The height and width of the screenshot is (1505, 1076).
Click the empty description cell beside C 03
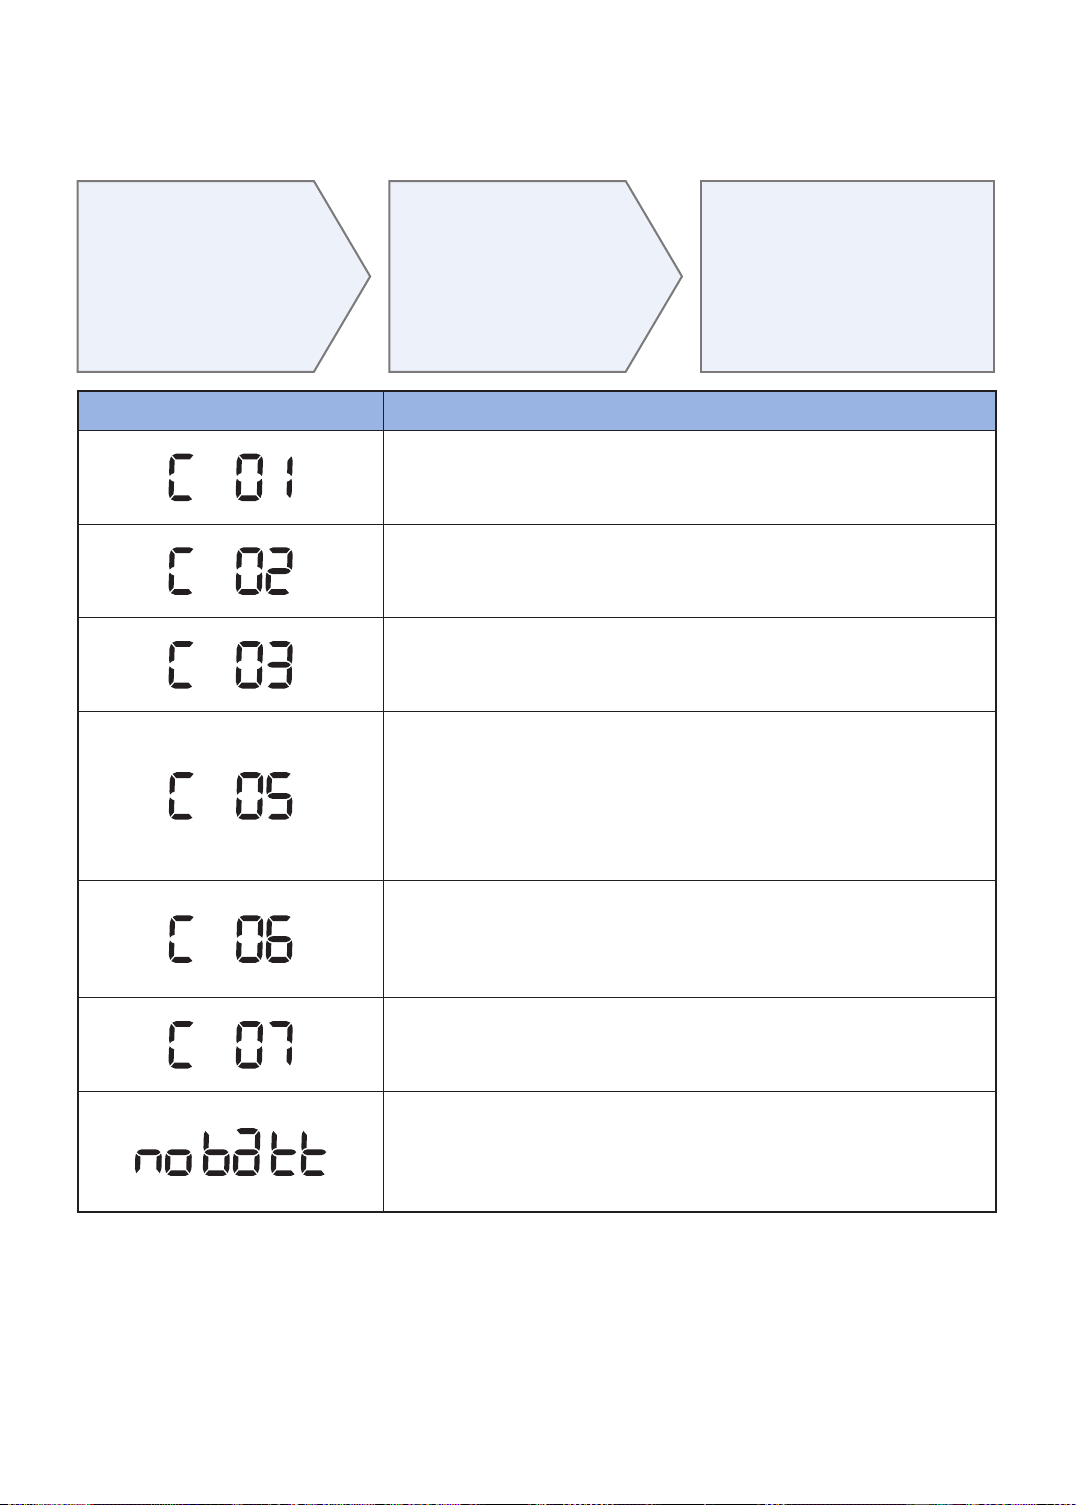(x=690, y=665)
